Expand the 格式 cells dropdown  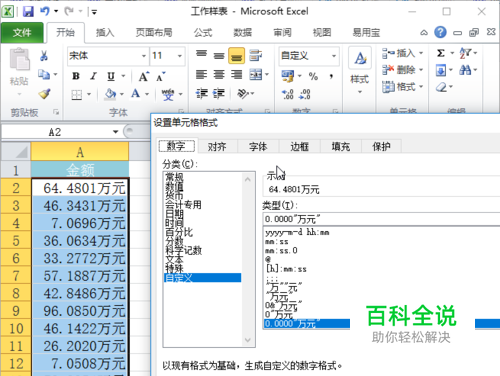pos(421,87)
